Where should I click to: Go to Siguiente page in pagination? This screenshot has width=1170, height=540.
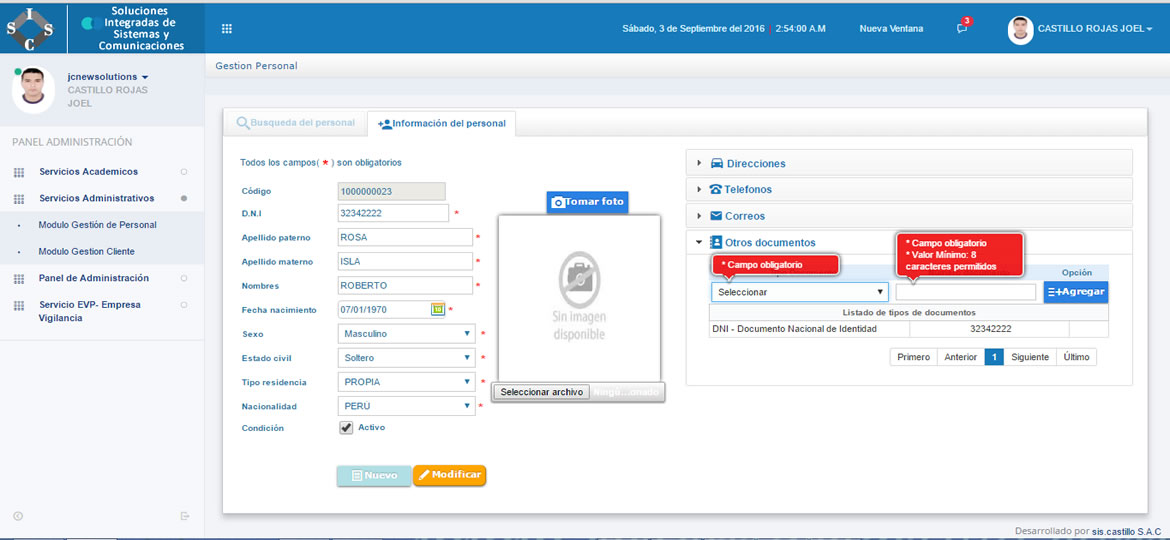click(1029, 357)
